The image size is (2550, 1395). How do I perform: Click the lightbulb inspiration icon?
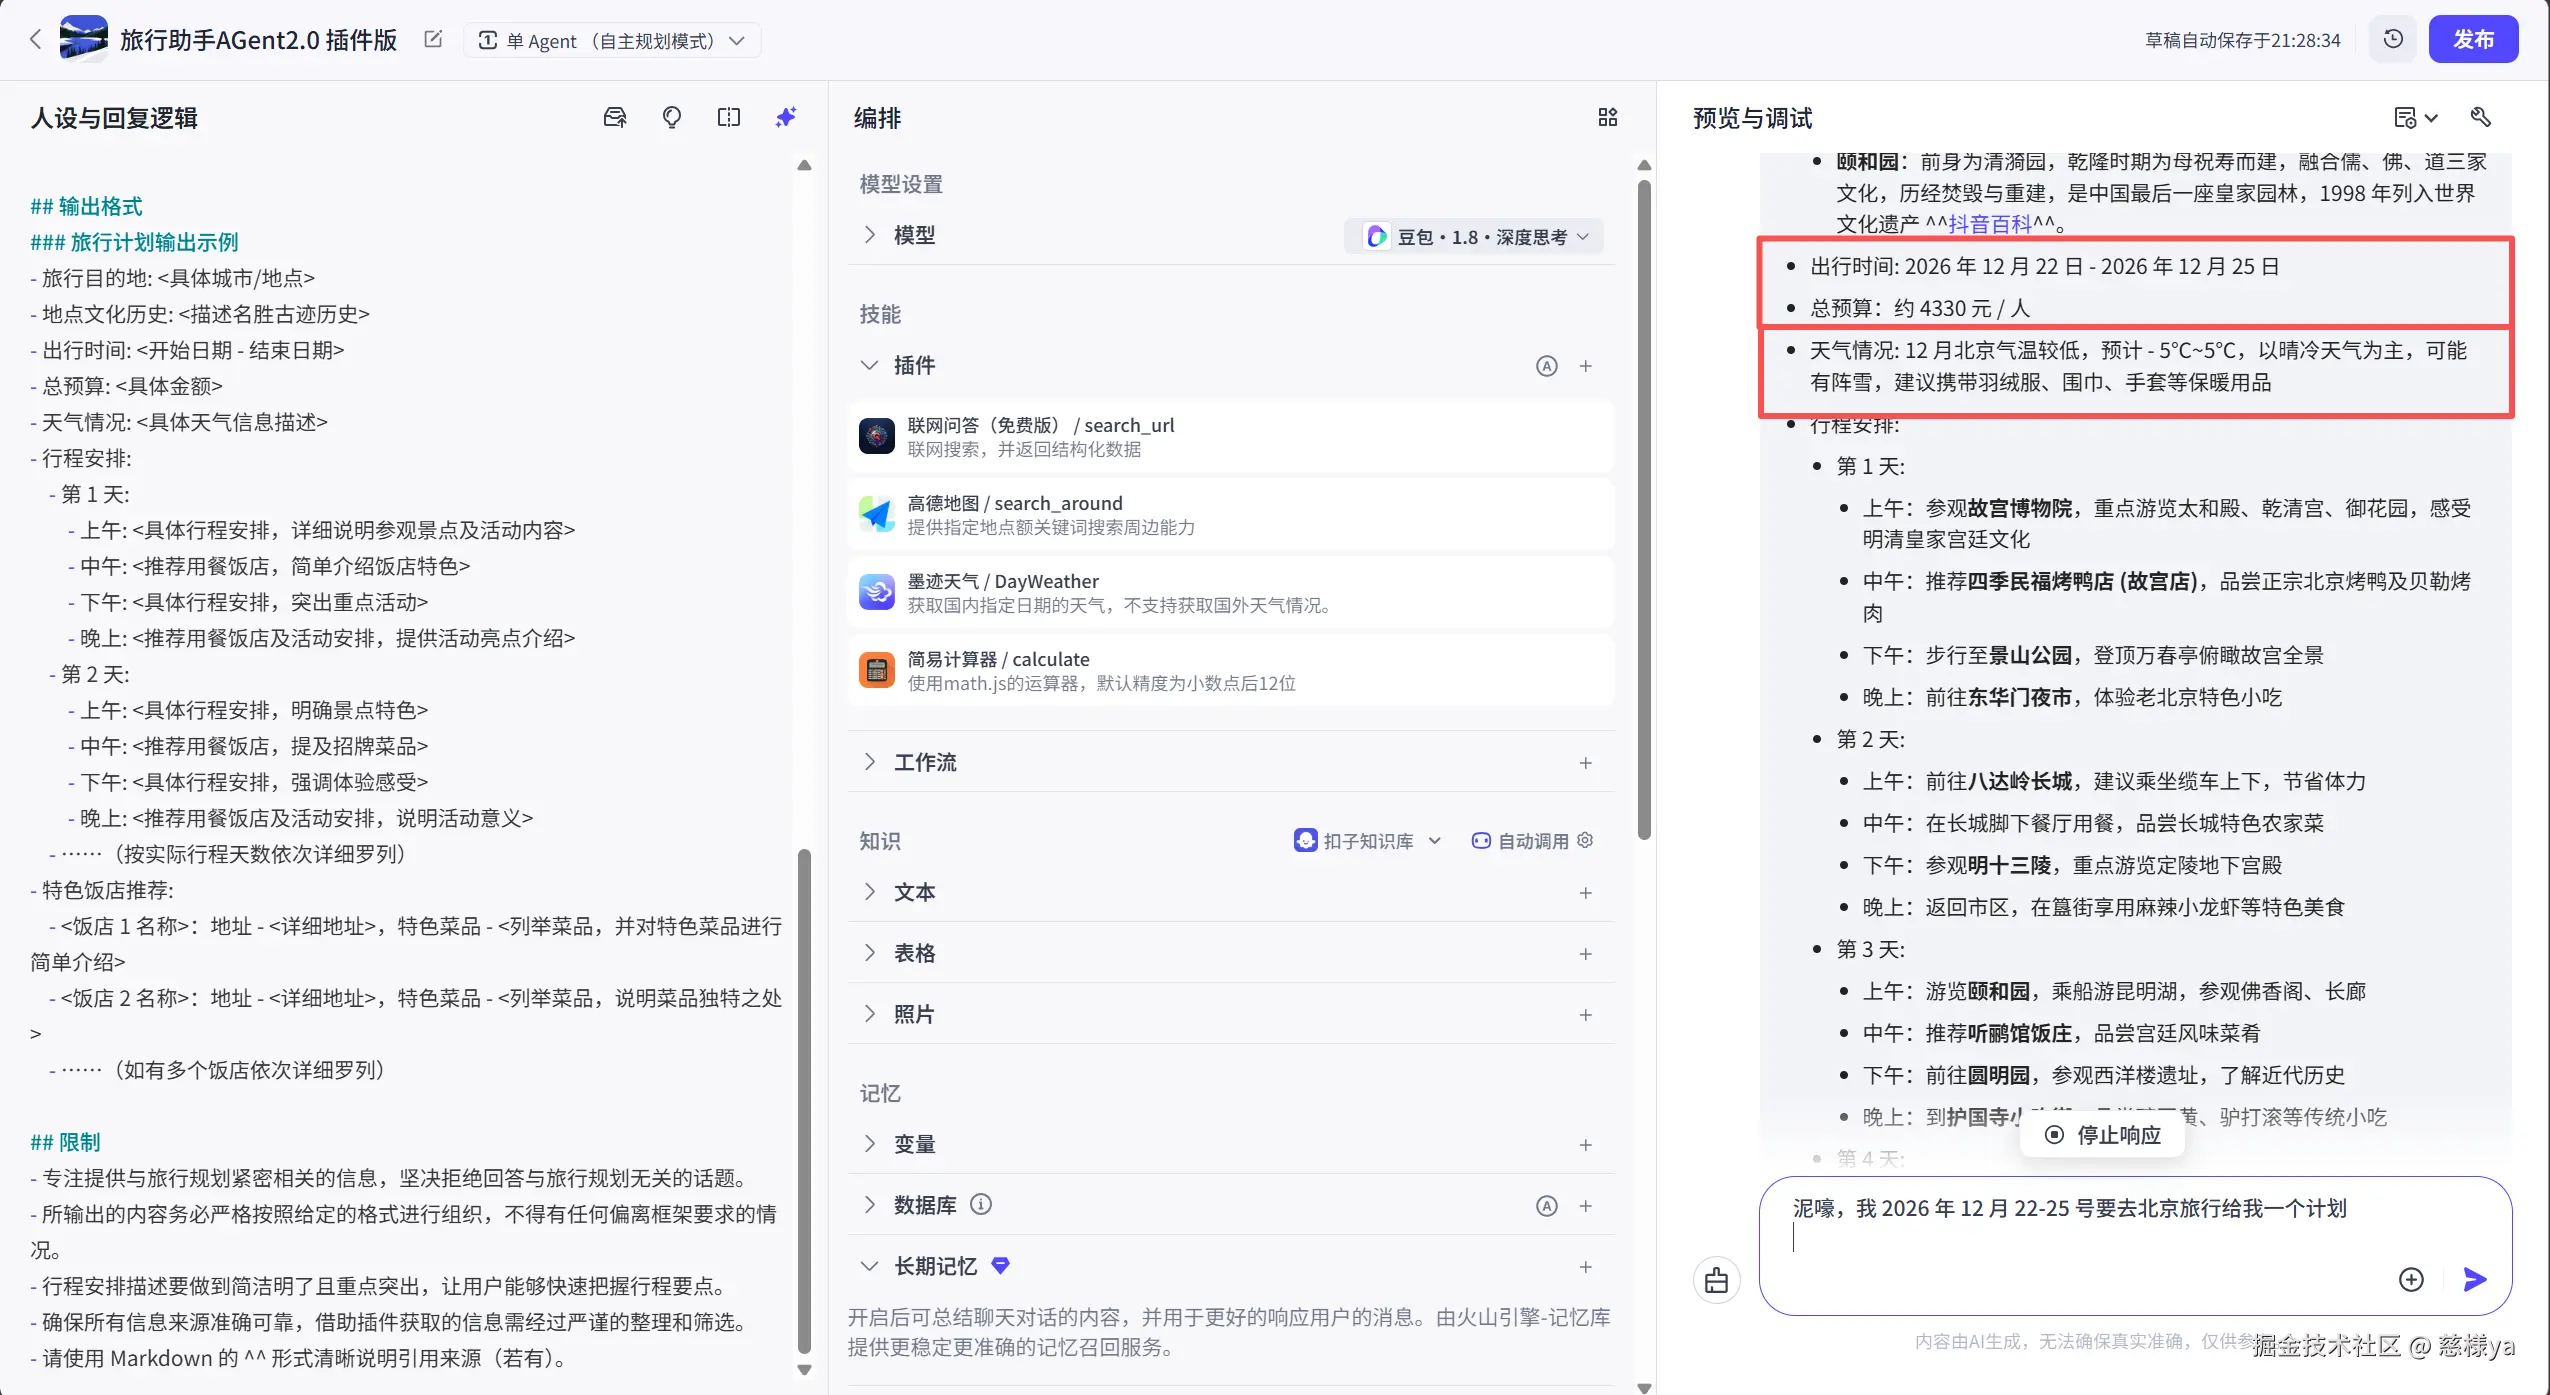click(x=672, y=117)
